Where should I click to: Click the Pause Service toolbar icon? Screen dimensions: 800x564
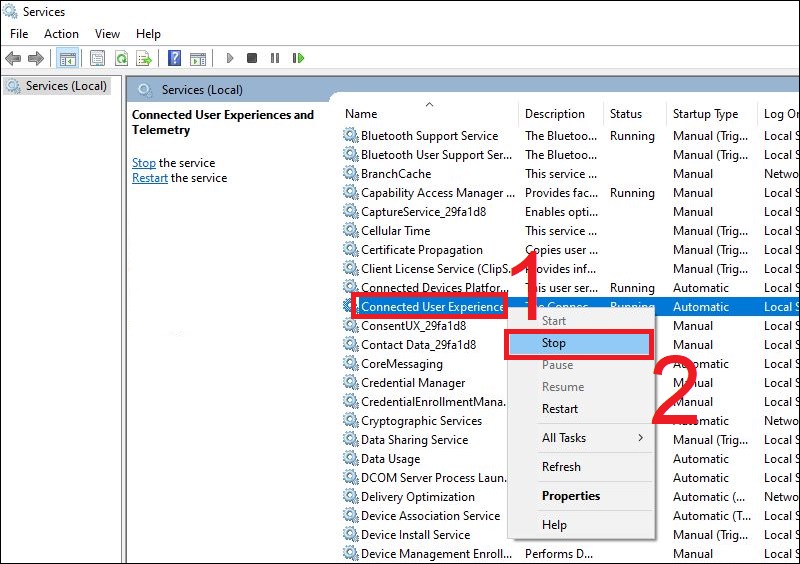pyautogui.click(x=275, y=58)
